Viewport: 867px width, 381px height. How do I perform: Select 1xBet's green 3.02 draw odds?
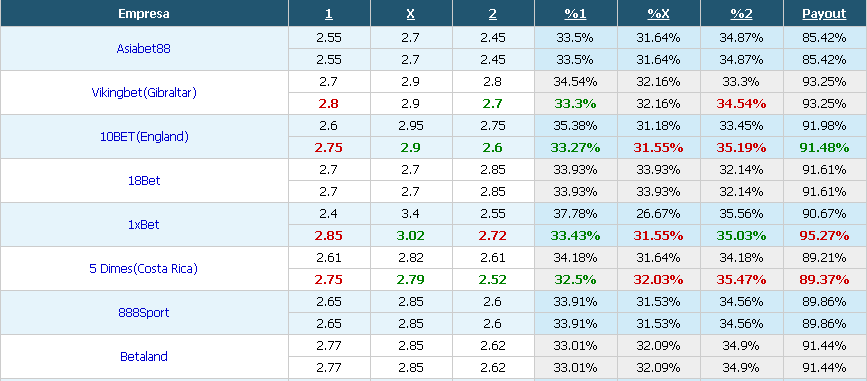pyautogui.click(x=410, y=236)
